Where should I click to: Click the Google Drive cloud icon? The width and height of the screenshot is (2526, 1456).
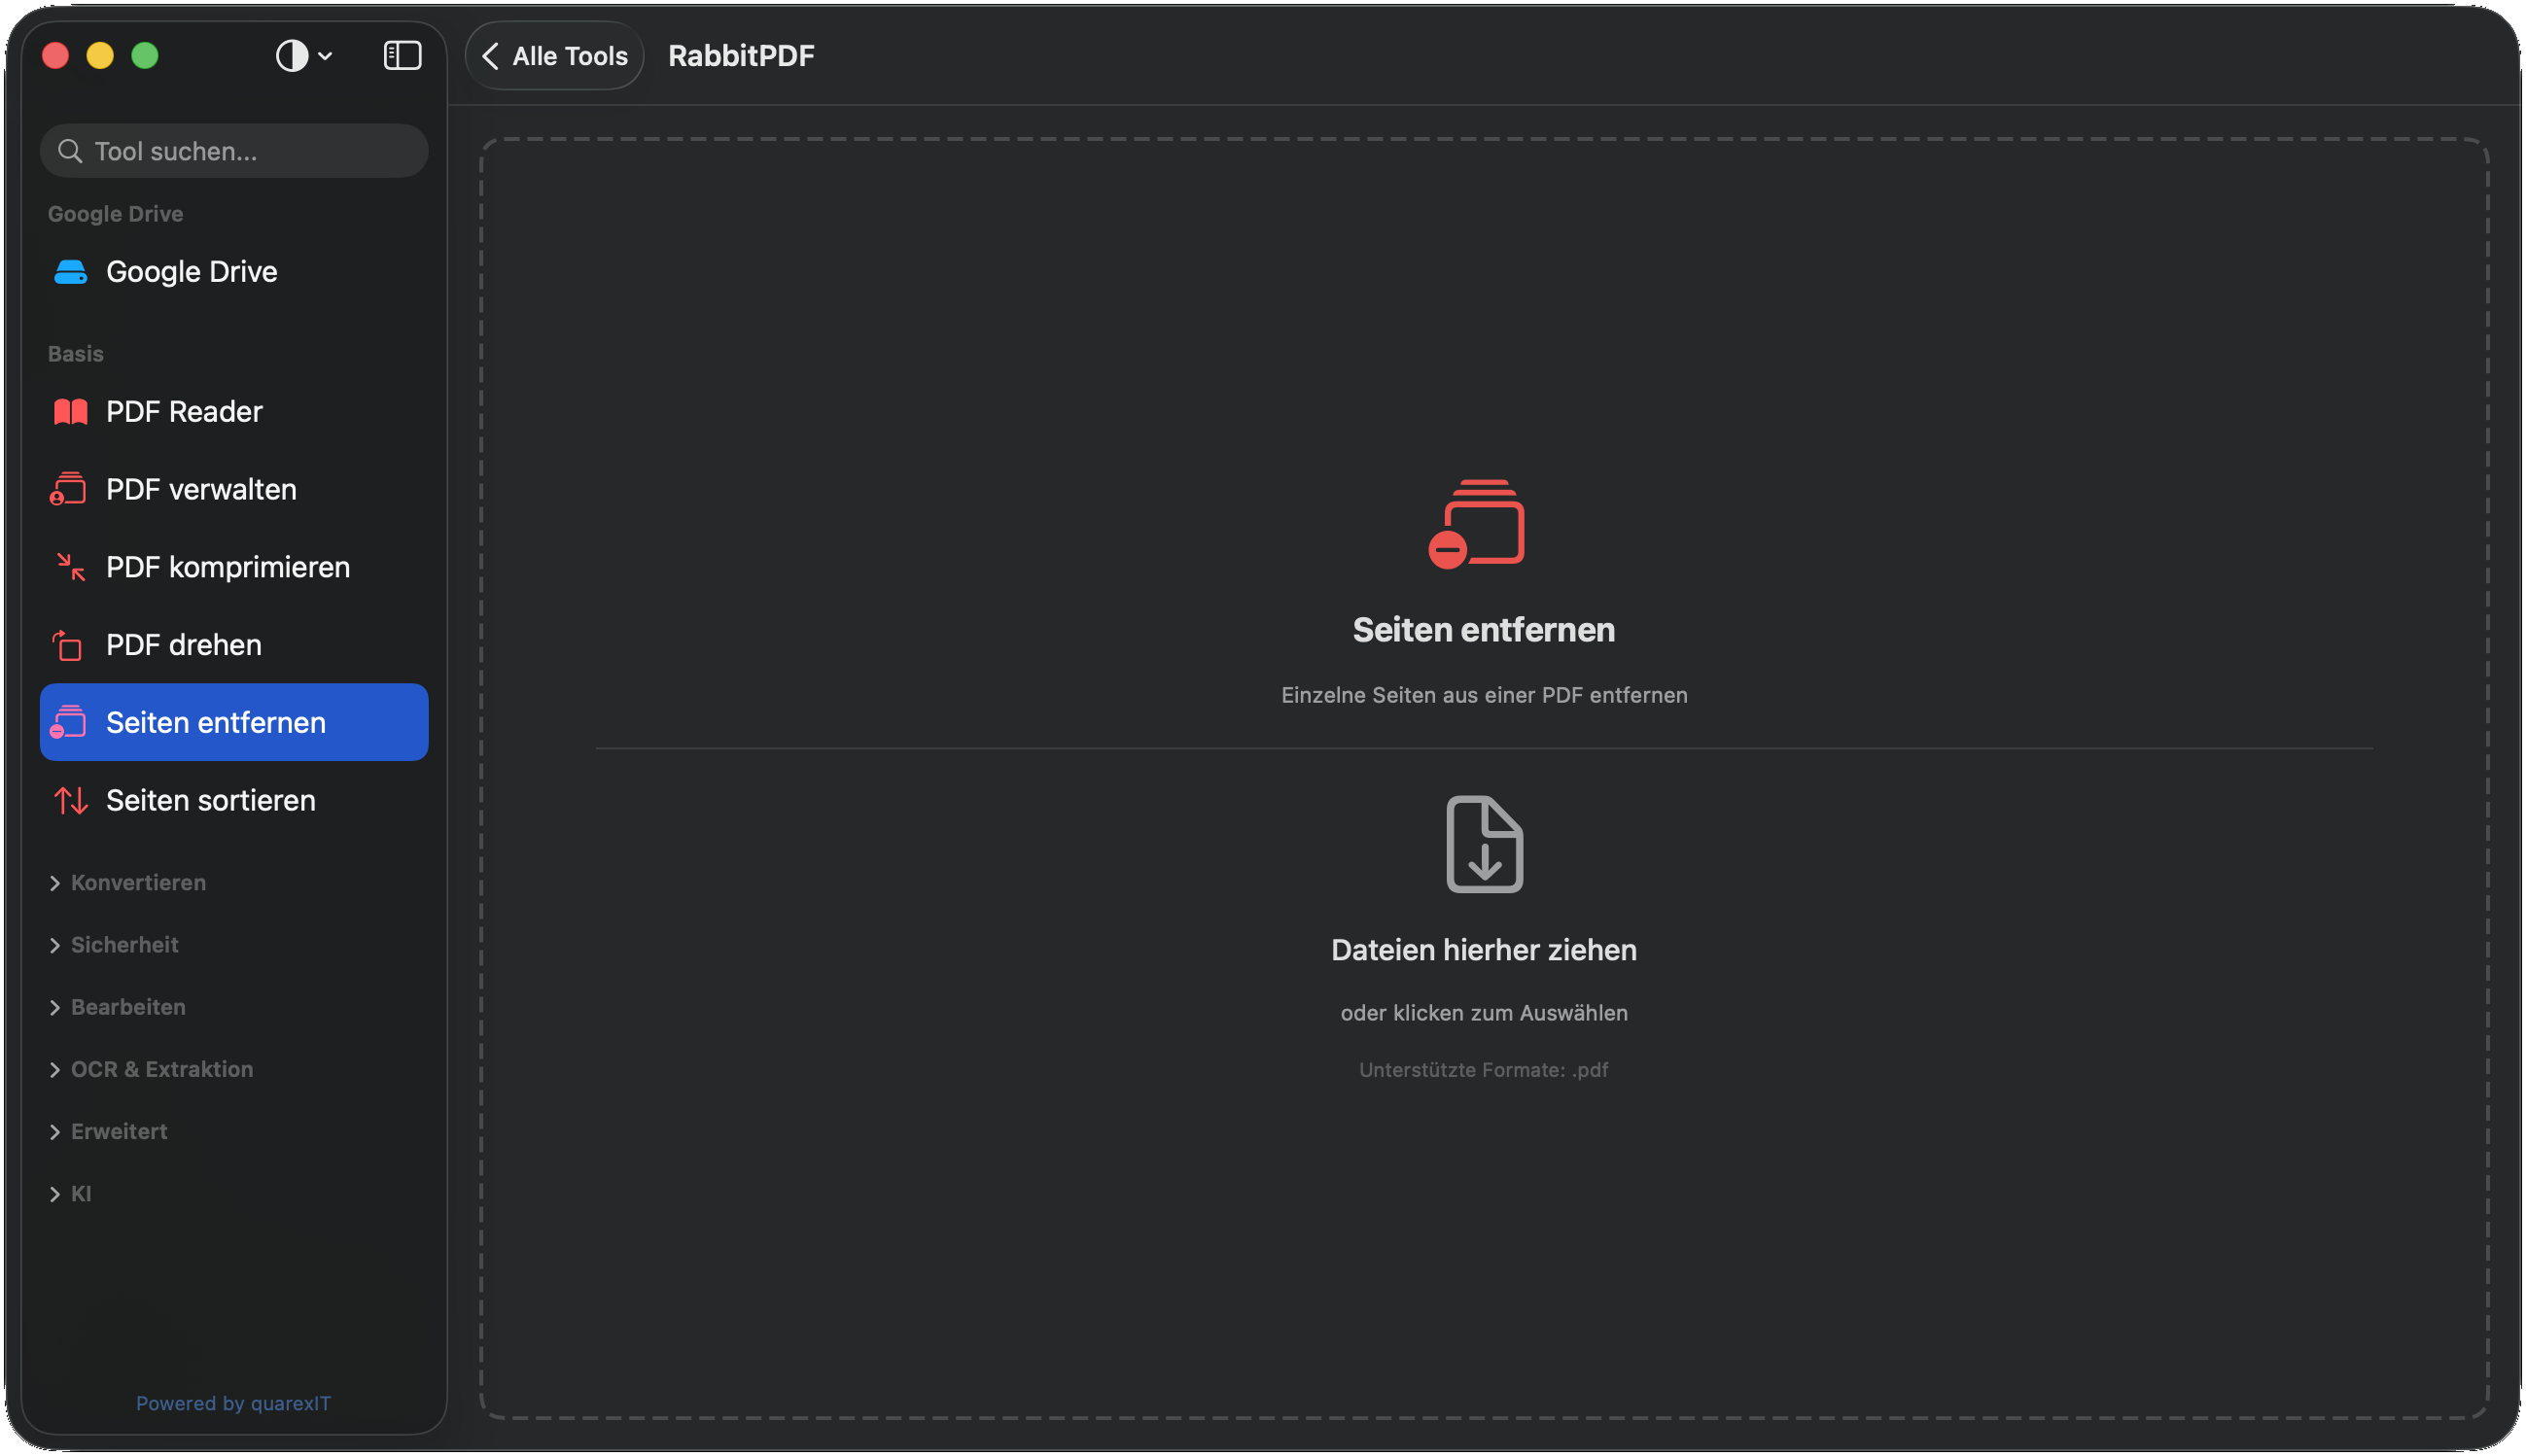70,272
